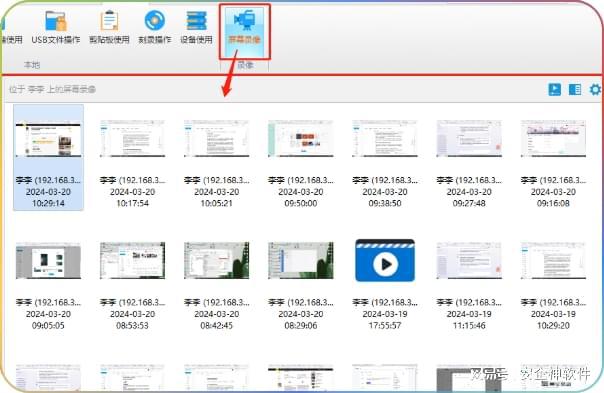The width and height of the screenshot is (604, 393).
Task: Select the recording from 2024-03-20 08:42:45
Action: pos(216,284)
